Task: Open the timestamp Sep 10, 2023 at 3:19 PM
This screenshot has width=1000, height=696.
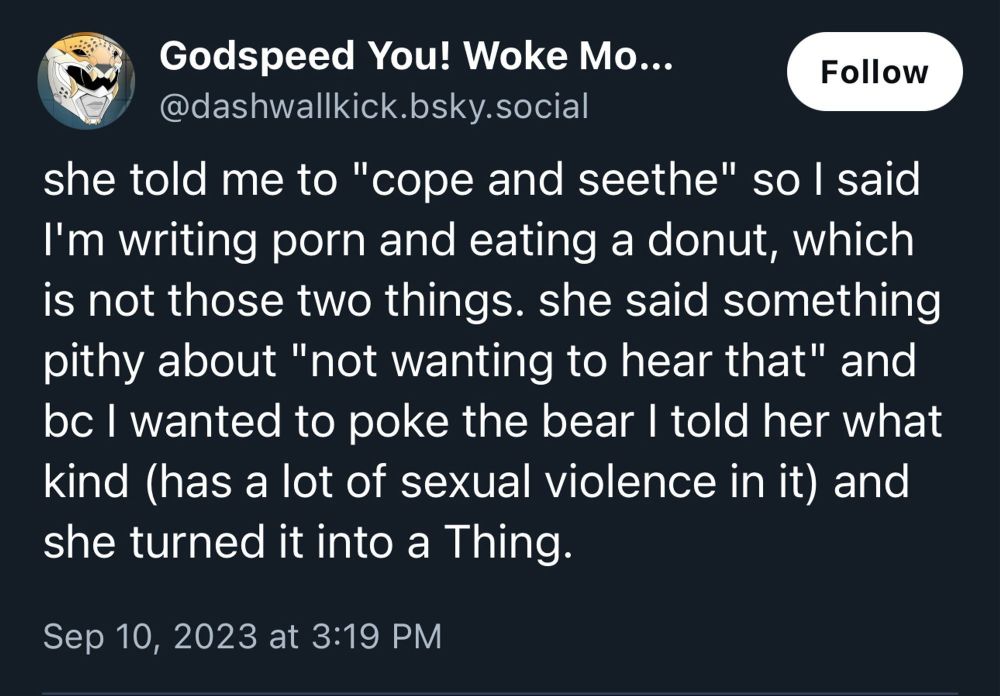Action: coord(241,633)
